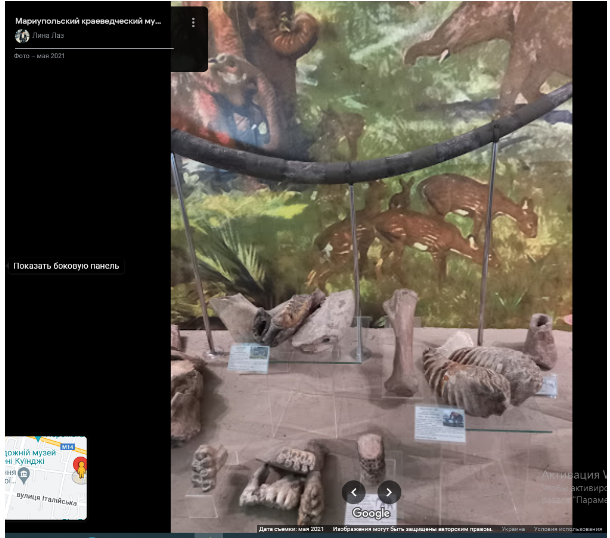Screen dimensions: 610x538
Task: Click the Google logo watermark
Action: (370, 513)
